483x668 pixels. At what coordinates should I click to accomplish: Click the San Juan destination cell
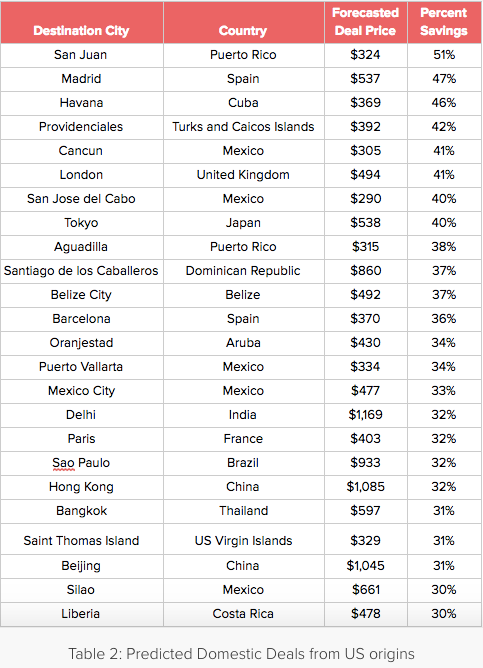click(x=80, y=55)
